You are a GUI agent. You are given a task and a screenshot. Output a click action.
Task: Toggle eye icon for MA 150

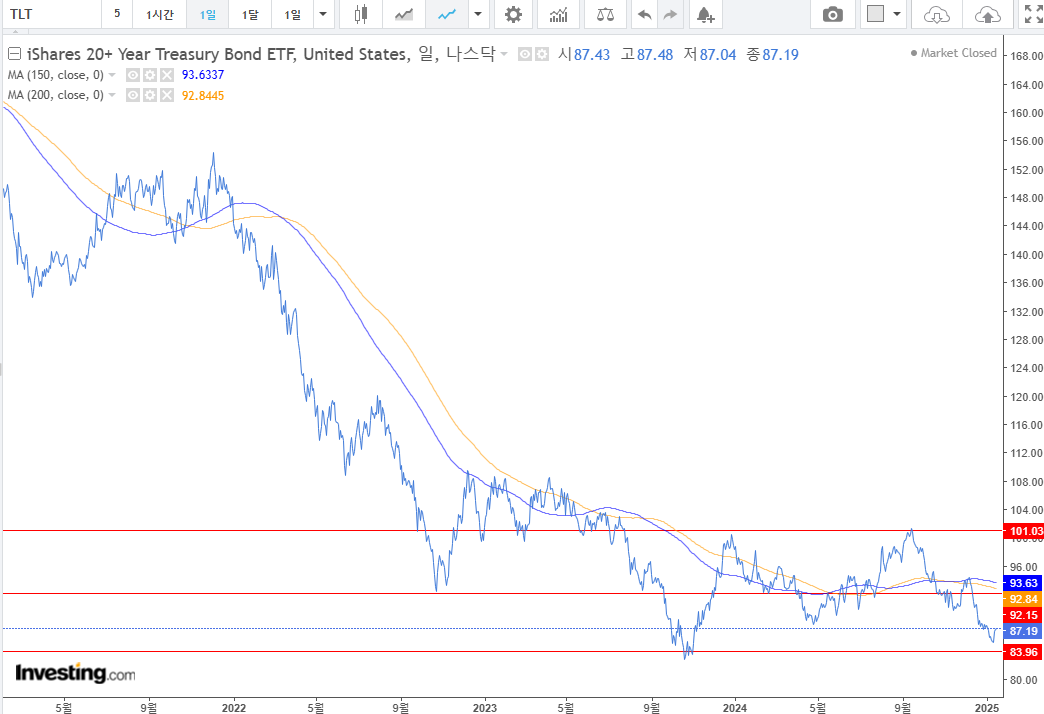pos(133,75)
